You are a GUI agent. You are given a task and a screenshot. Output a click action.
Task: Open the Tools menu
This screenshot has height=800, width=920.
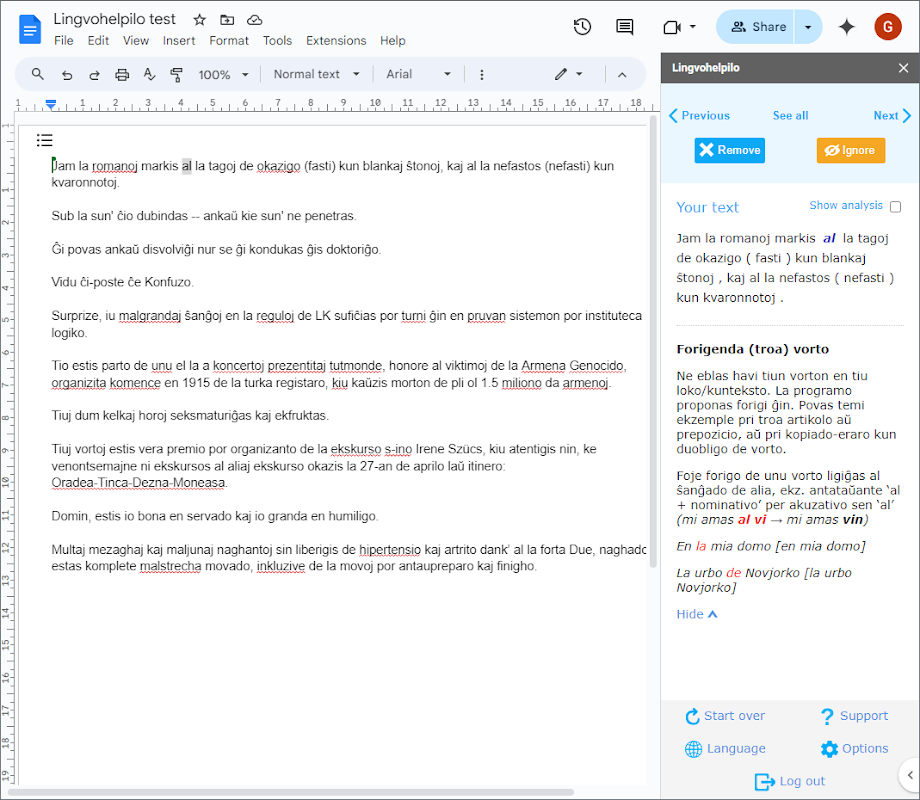click(277, 40)
